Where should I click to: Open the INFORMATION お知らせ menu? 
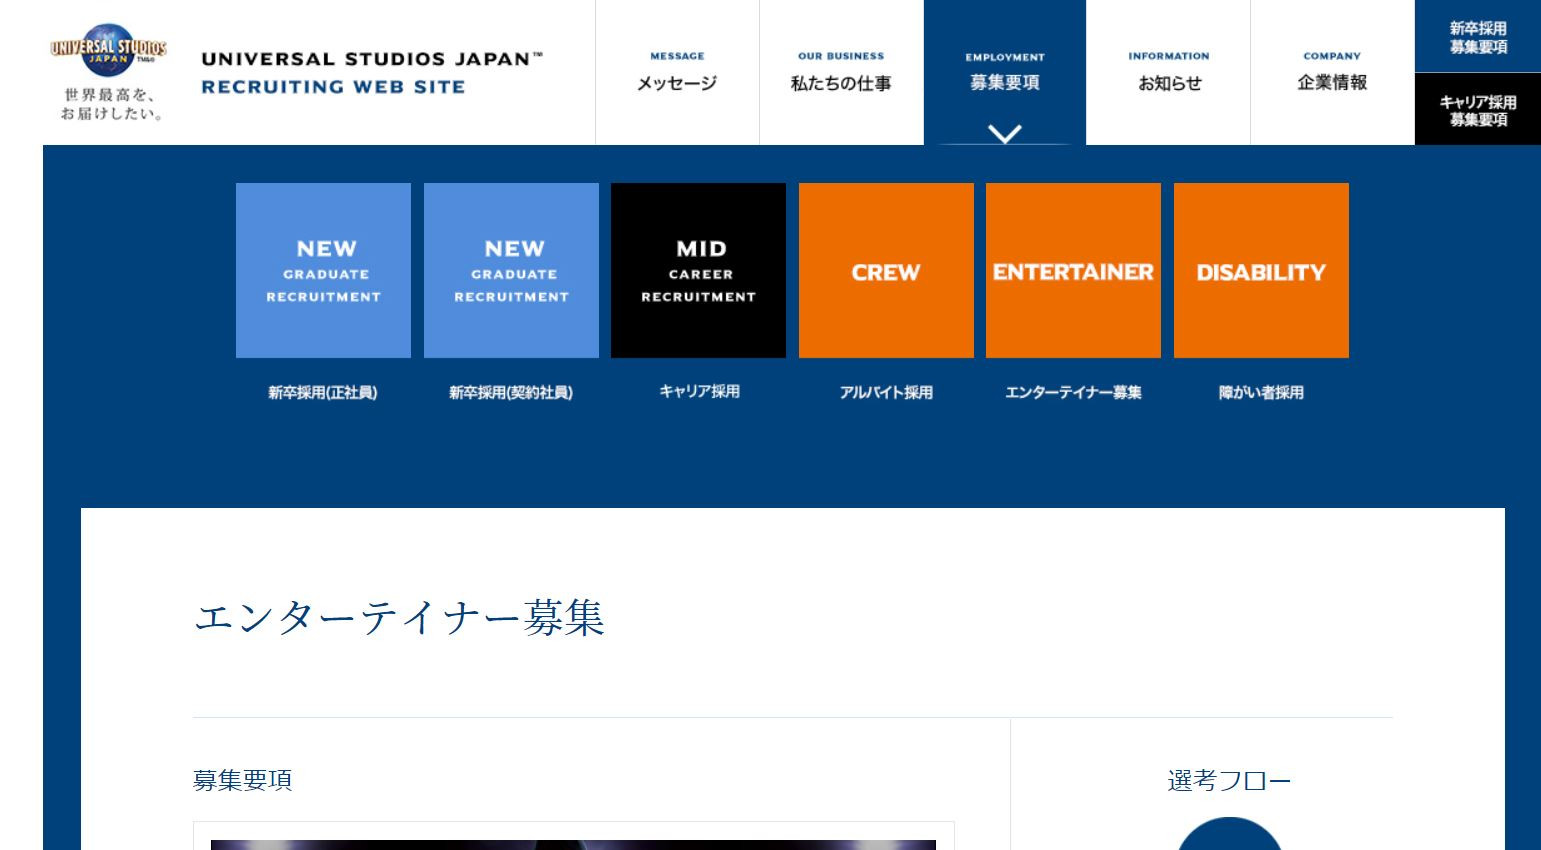(x=1168, y=72)
